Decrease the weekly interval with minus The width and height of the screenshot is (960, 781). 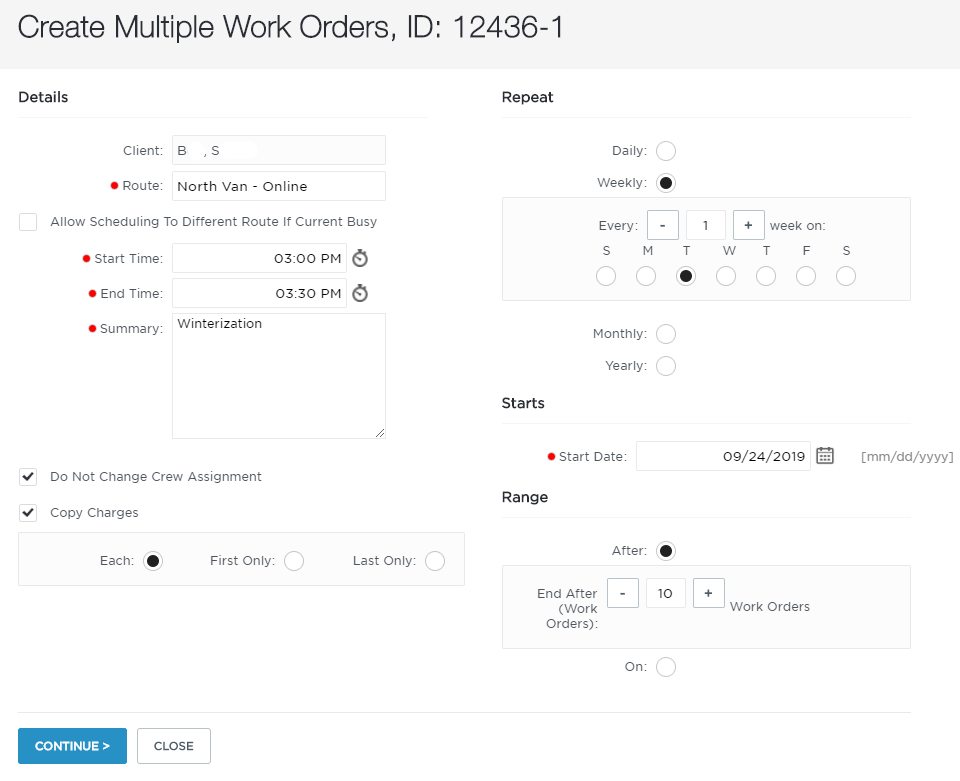pos(662,225)
